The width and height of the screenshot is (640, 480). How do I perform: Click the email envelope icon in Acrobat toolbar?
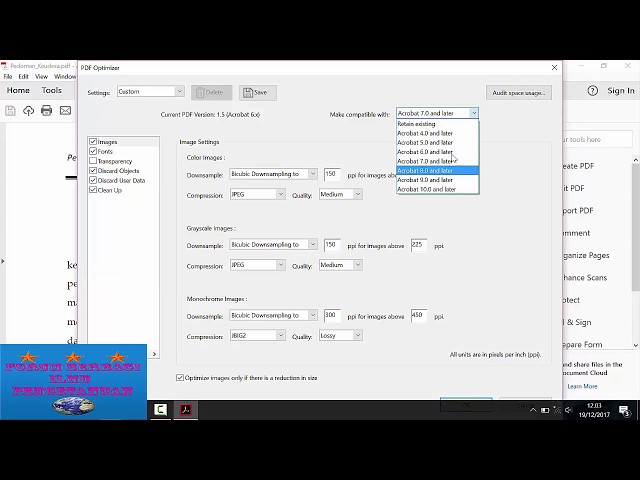coord(65,111)
